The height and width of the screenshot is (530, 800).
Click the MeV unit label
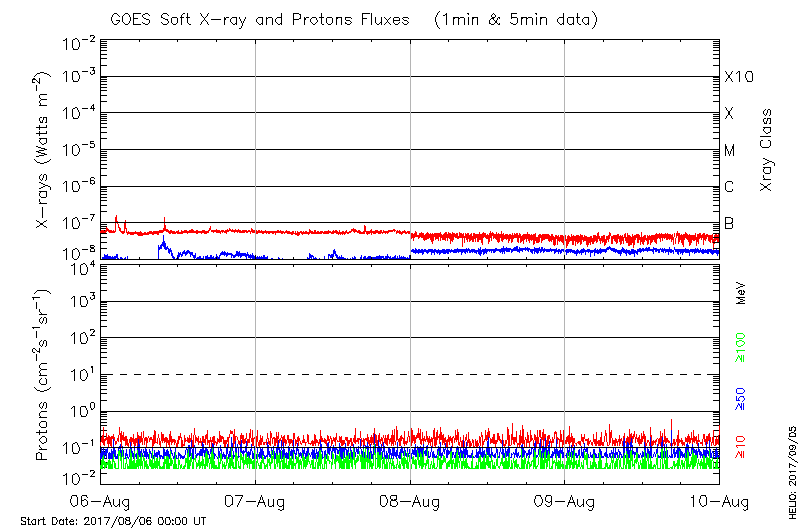[x=741, y=292]
